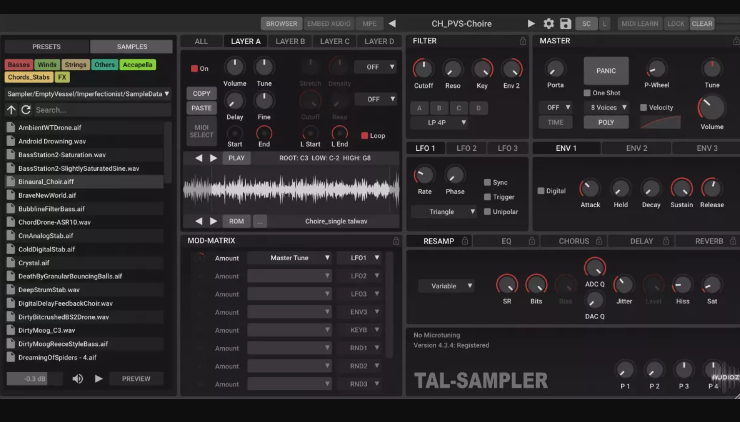Screen dimensions: 740x422
Task: Click the PLAY sample button
Action: point(236,158)
